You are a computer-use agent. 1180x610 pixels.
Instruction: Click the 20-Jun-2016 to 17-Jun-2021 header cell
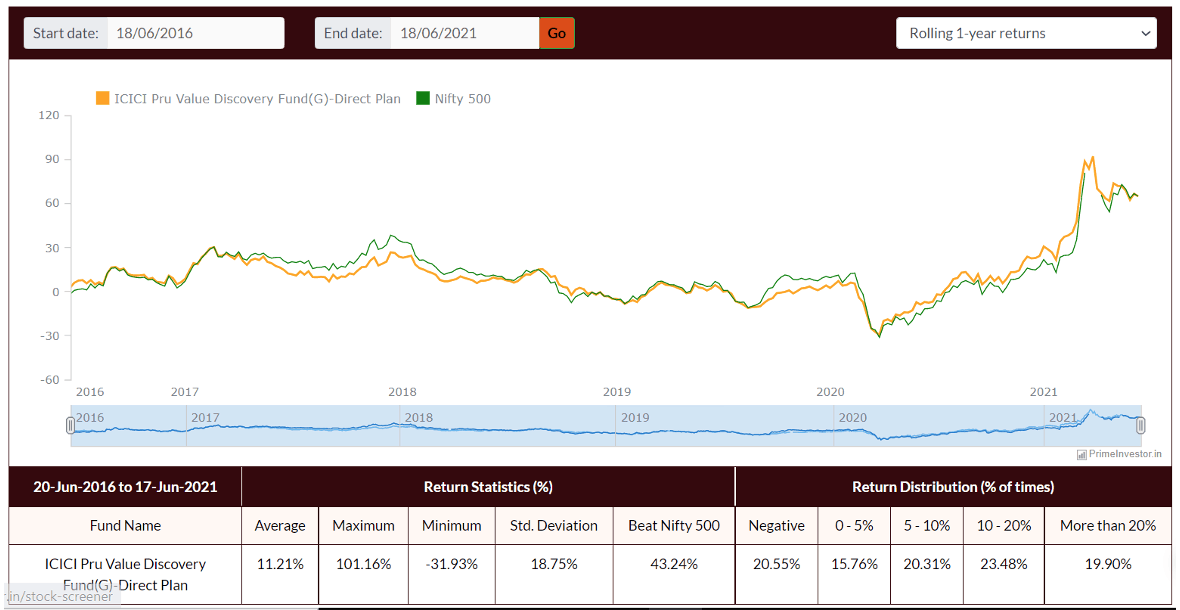click(x=125, y=487)
